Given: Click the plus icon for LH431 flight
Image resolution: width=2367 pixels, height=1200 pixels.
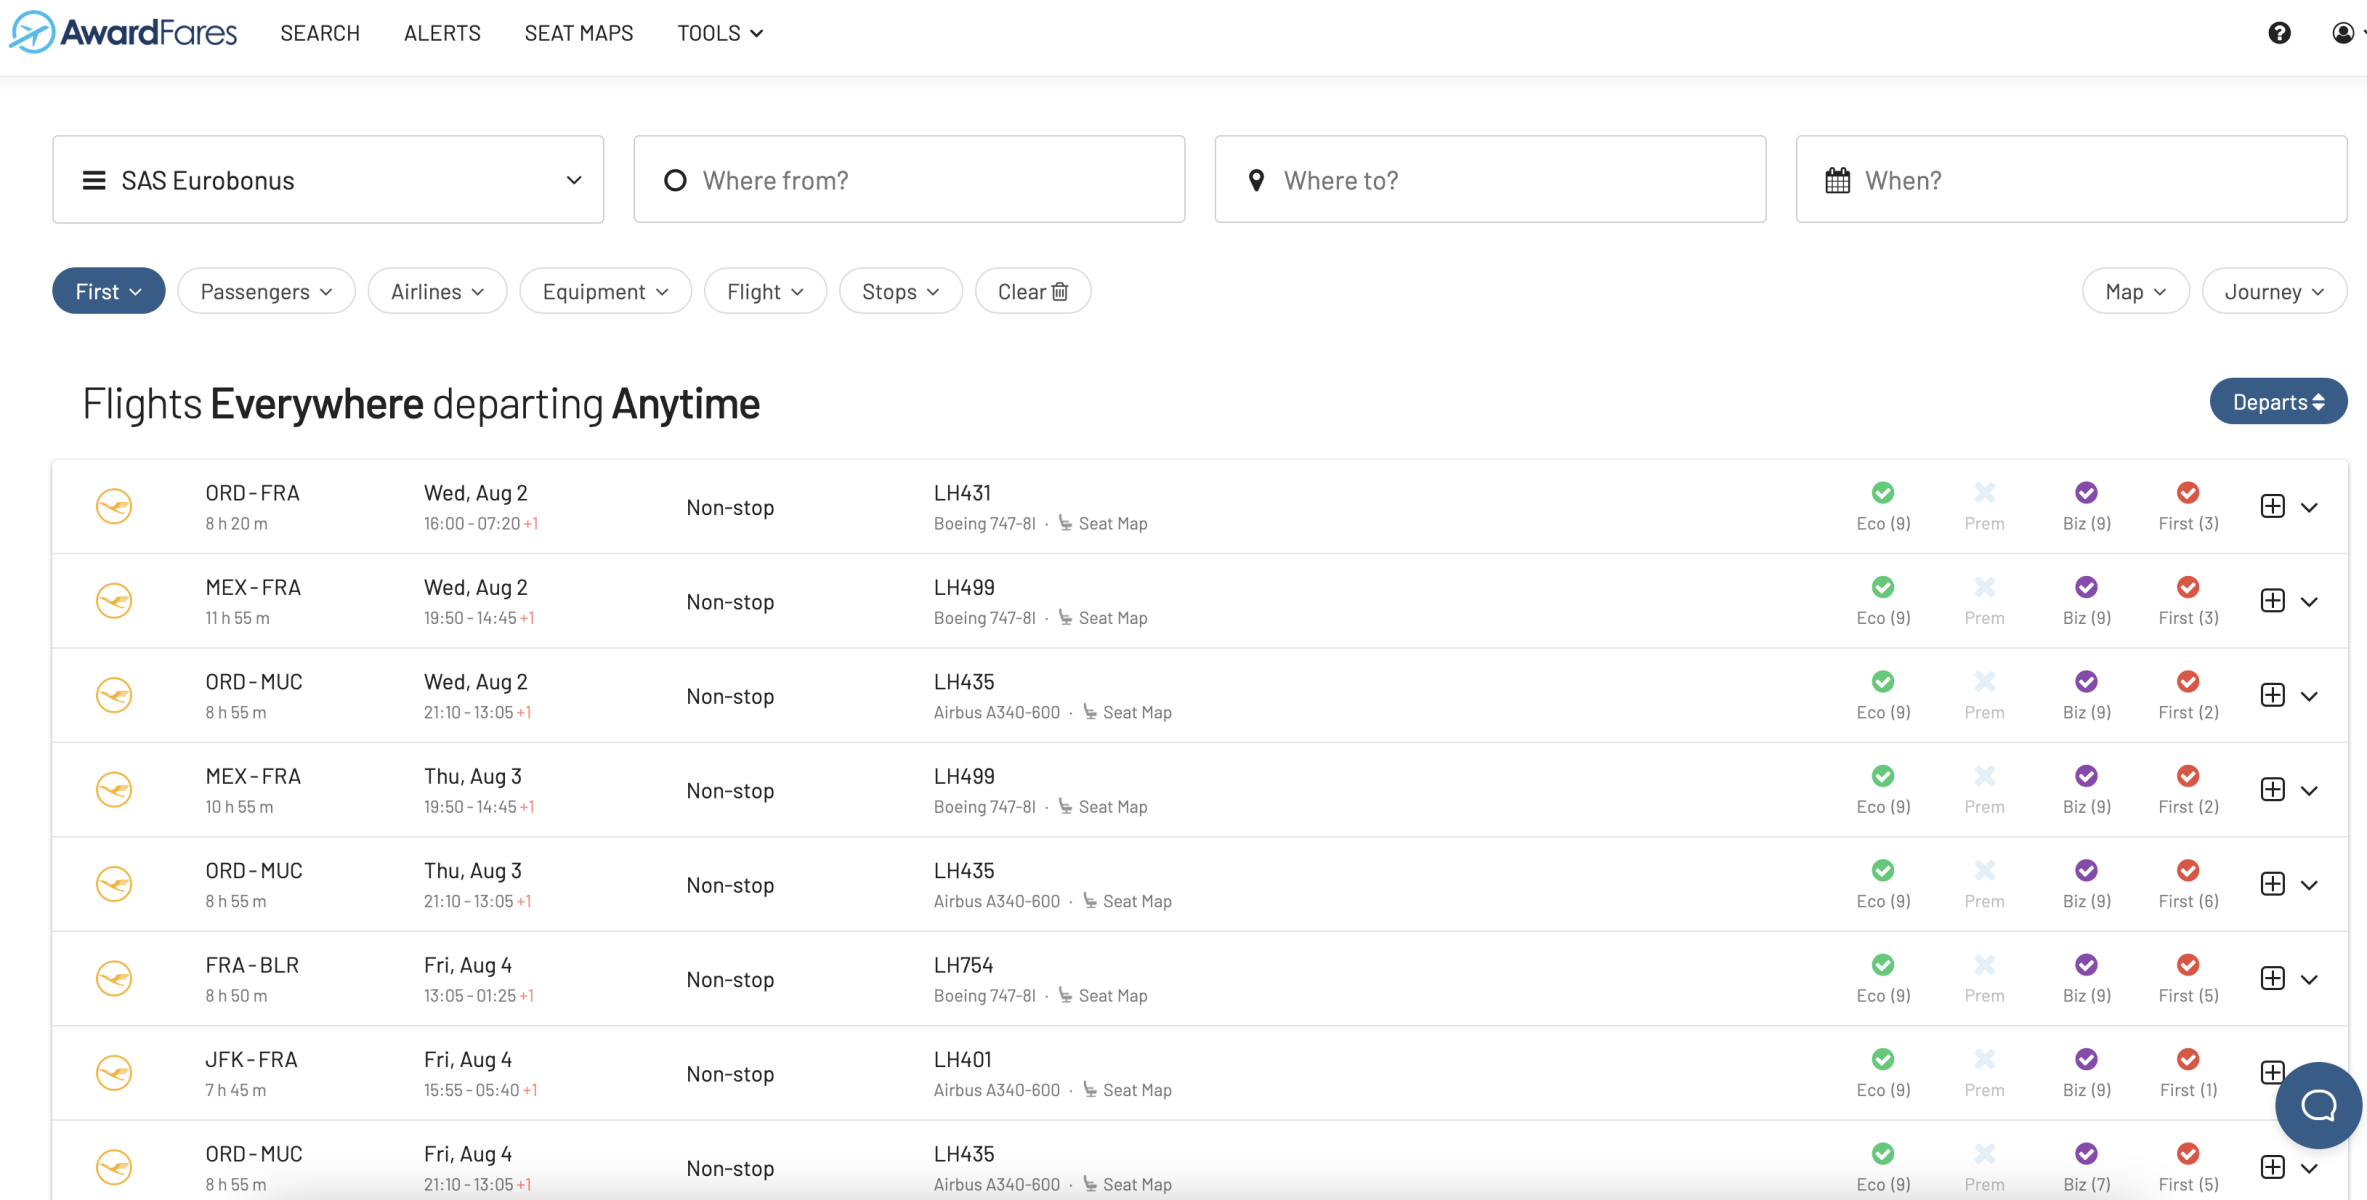Looking at the screenshot, I should (2272, 506).
